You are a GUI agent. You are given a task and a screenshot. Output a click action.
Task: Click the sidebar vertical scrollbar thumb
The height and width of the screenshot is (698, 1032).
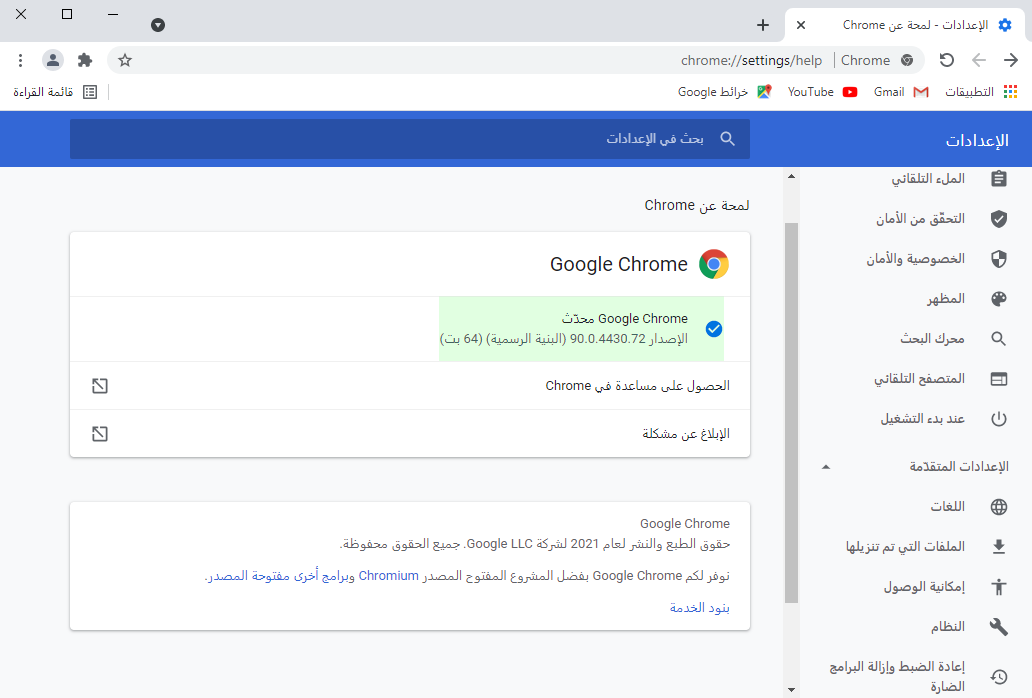pos(791,413)
